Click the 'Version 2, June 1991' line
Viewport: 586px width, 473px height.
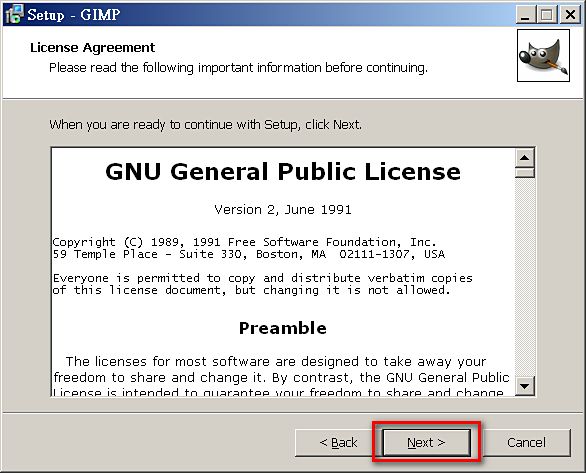click(x=283, y=210)
